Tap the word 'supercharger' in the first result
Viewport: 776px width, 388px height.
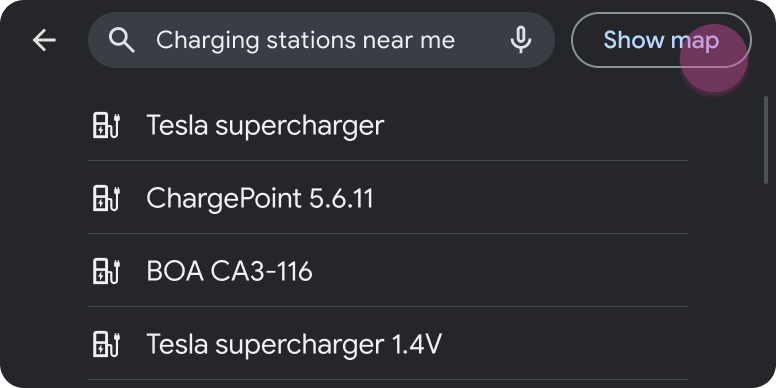click(x=299, y=126)
